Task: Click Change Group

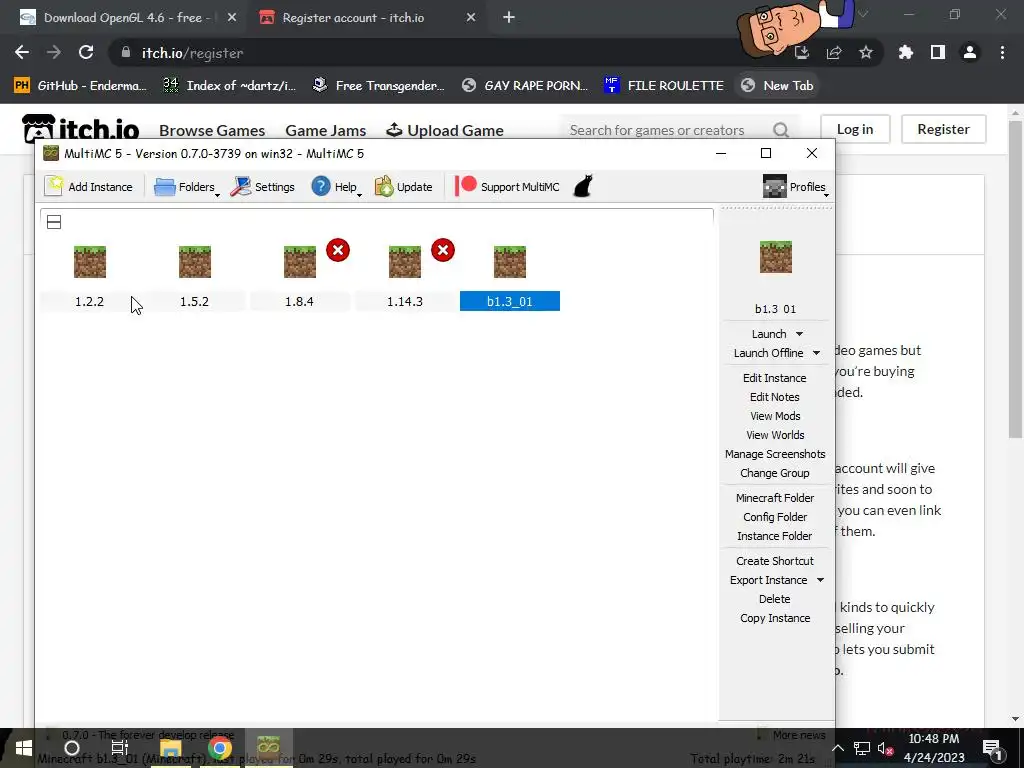Action: coord(775,473)
